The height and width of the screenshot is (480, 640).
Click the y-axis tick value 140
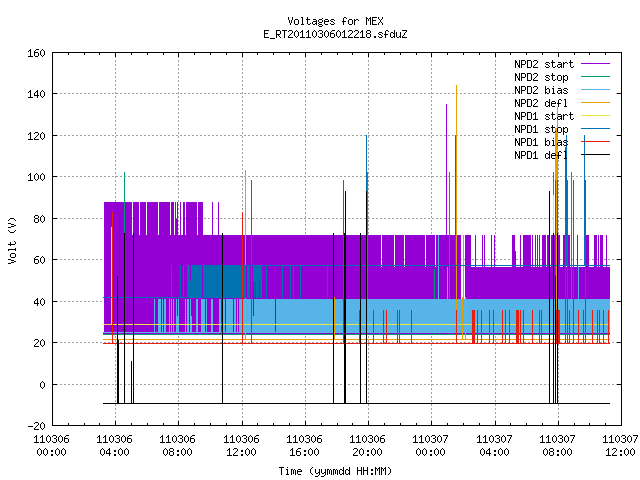tap(36, 94)
